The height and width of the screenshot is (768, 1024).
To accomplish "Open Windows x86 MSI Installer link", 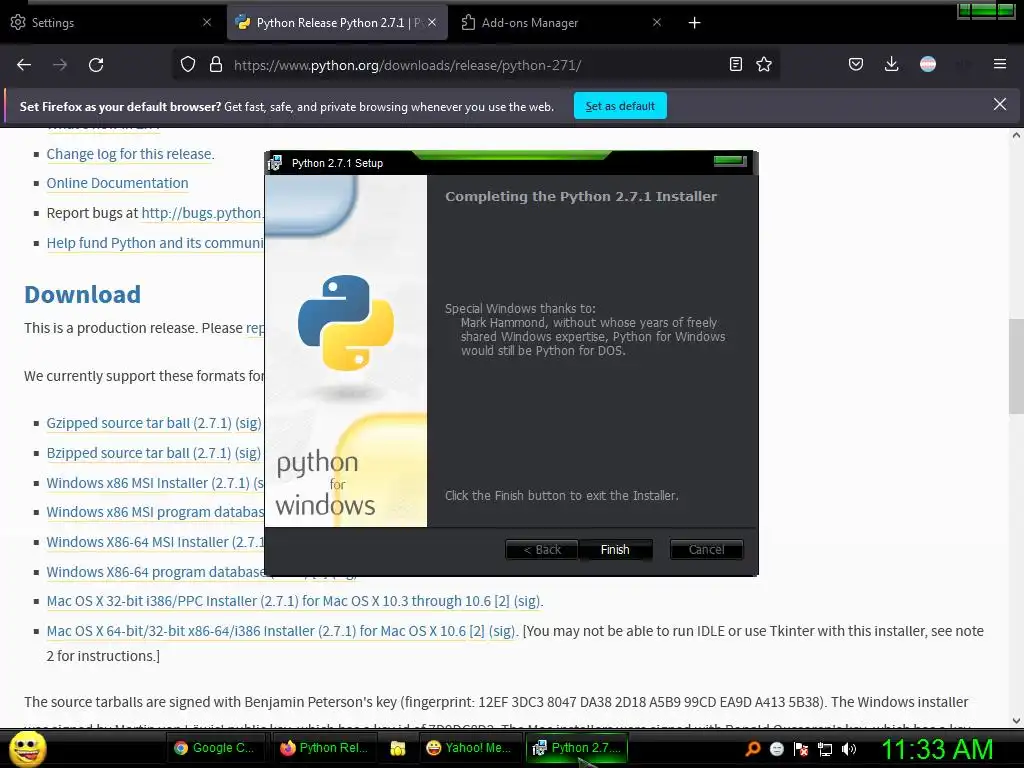I will 148,483.
